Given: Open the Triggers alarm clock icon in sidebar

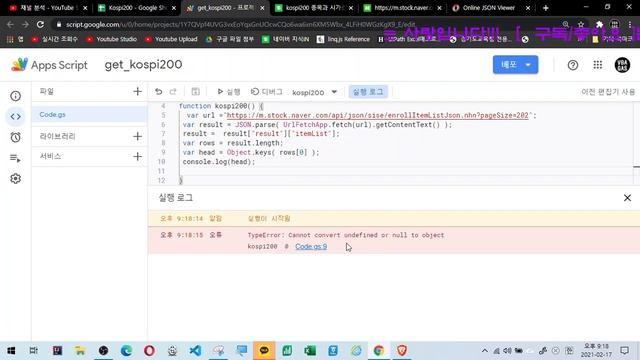Looking at the screenshot, I should coord(16,137).
